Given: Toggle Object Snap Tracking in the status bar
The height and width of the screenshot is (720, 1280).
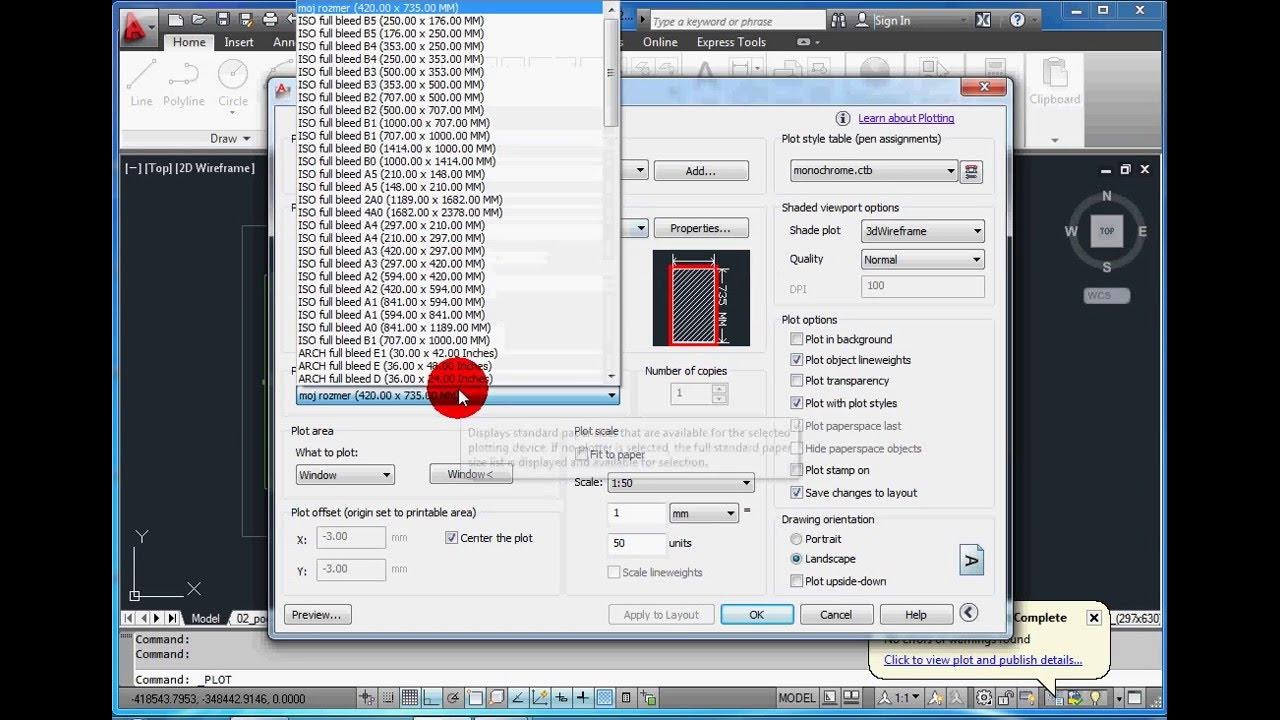Looking at the screenshot, I should tap(518, 698).
